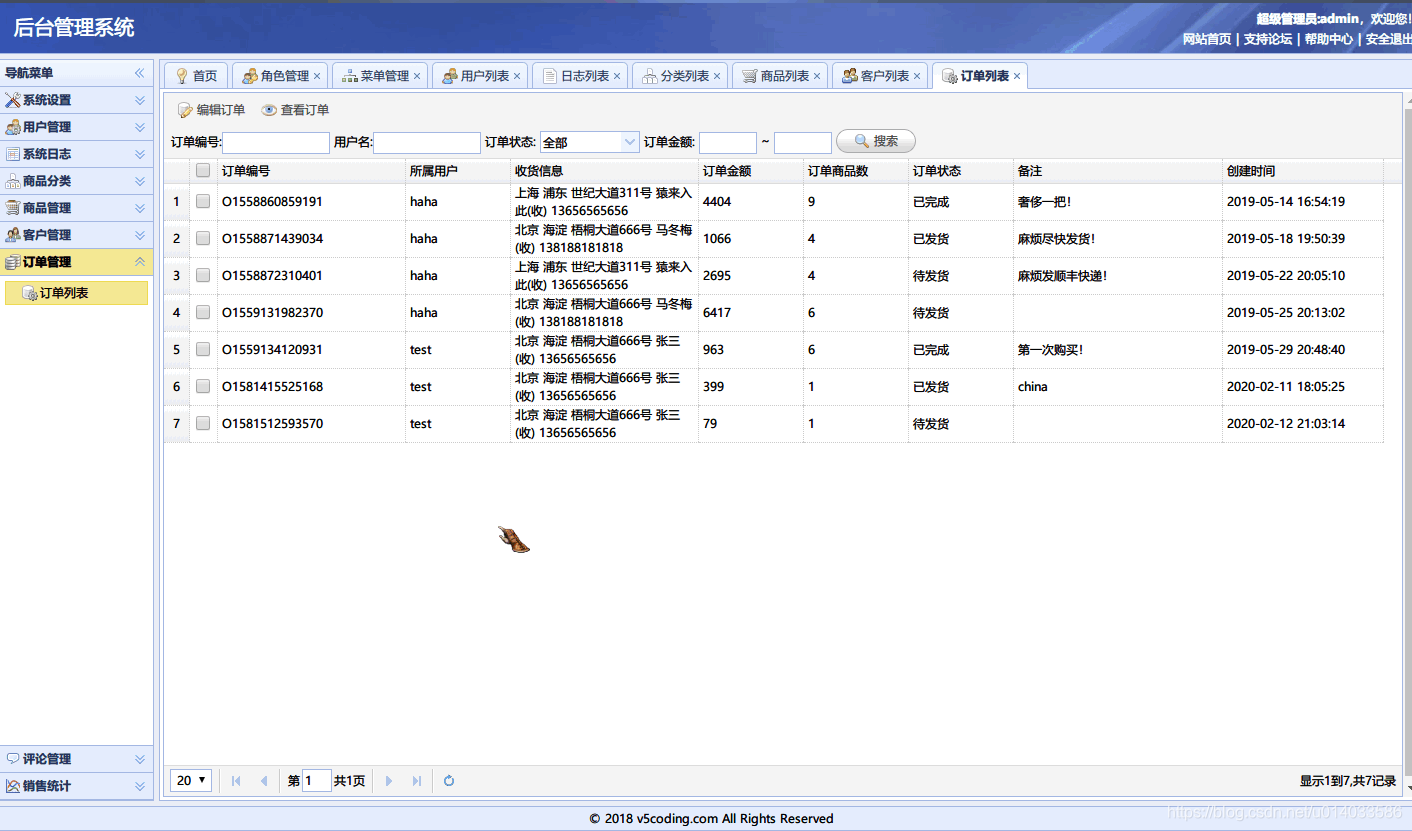Close the 分类列表 tab with its x
Viewport: 1412px width, 831px height.
[x=717, y=76]
